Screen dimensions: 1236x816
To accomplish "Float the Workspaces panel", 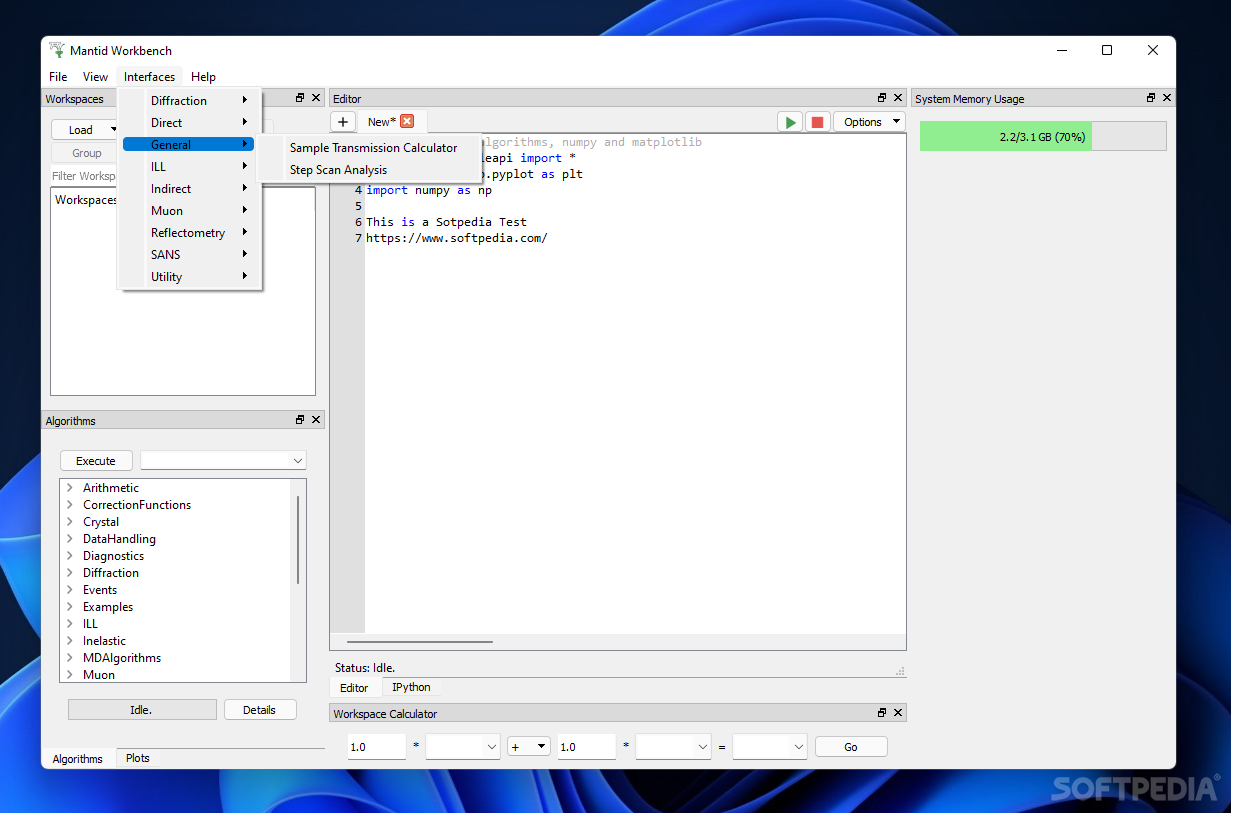I will tap(300, 98).
